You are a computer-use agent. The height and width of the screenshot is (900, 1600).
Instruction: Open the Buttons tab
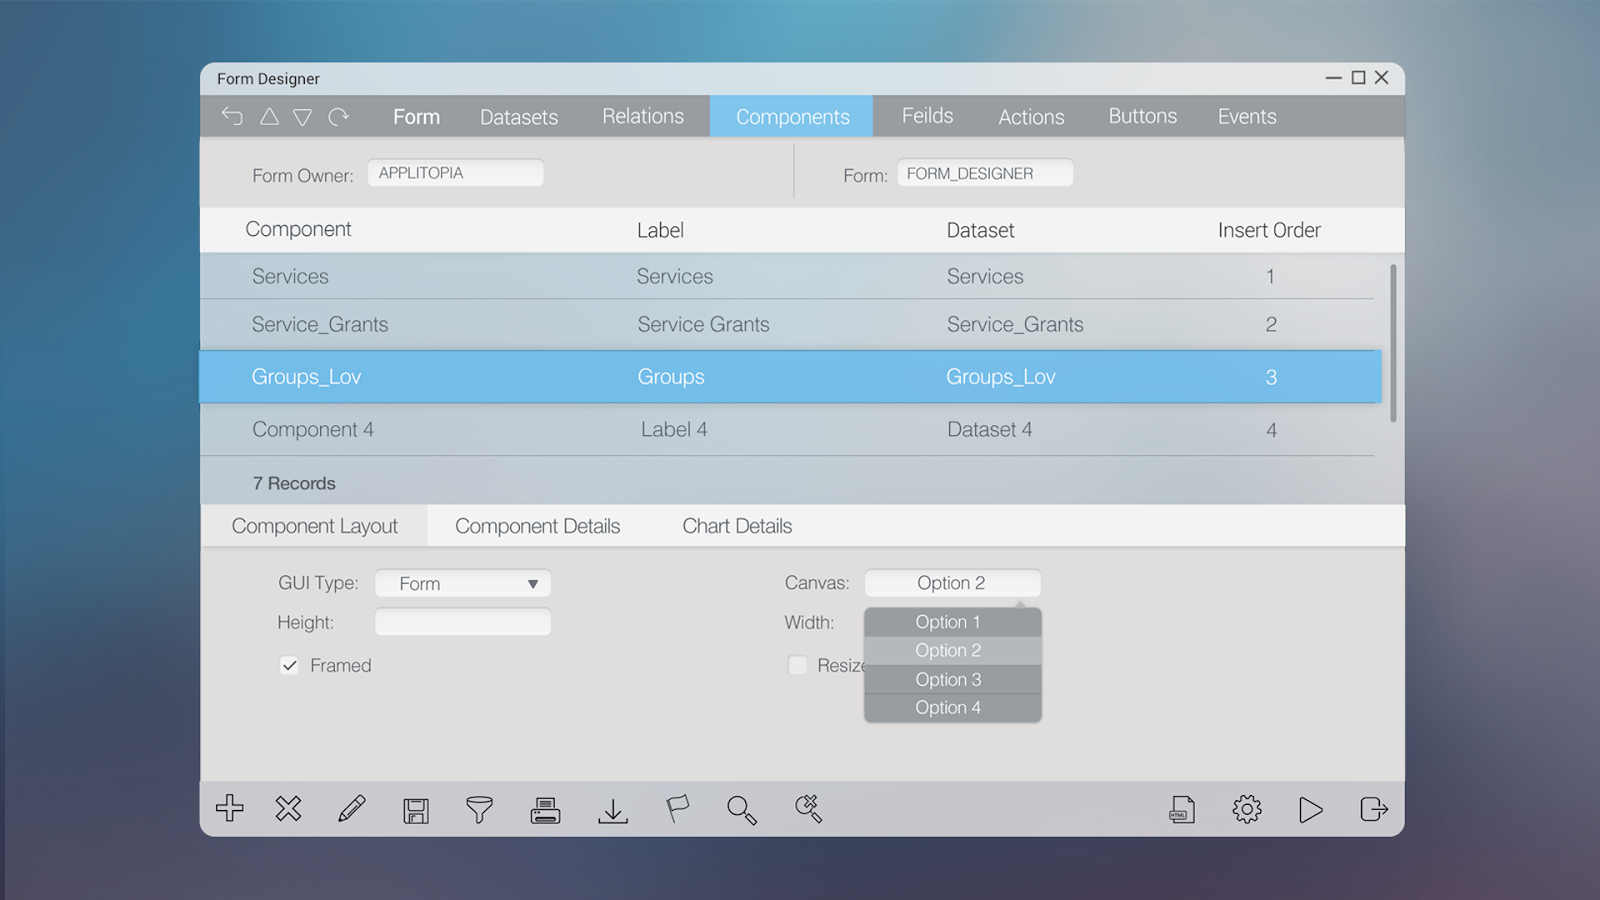click(1142, 116)
